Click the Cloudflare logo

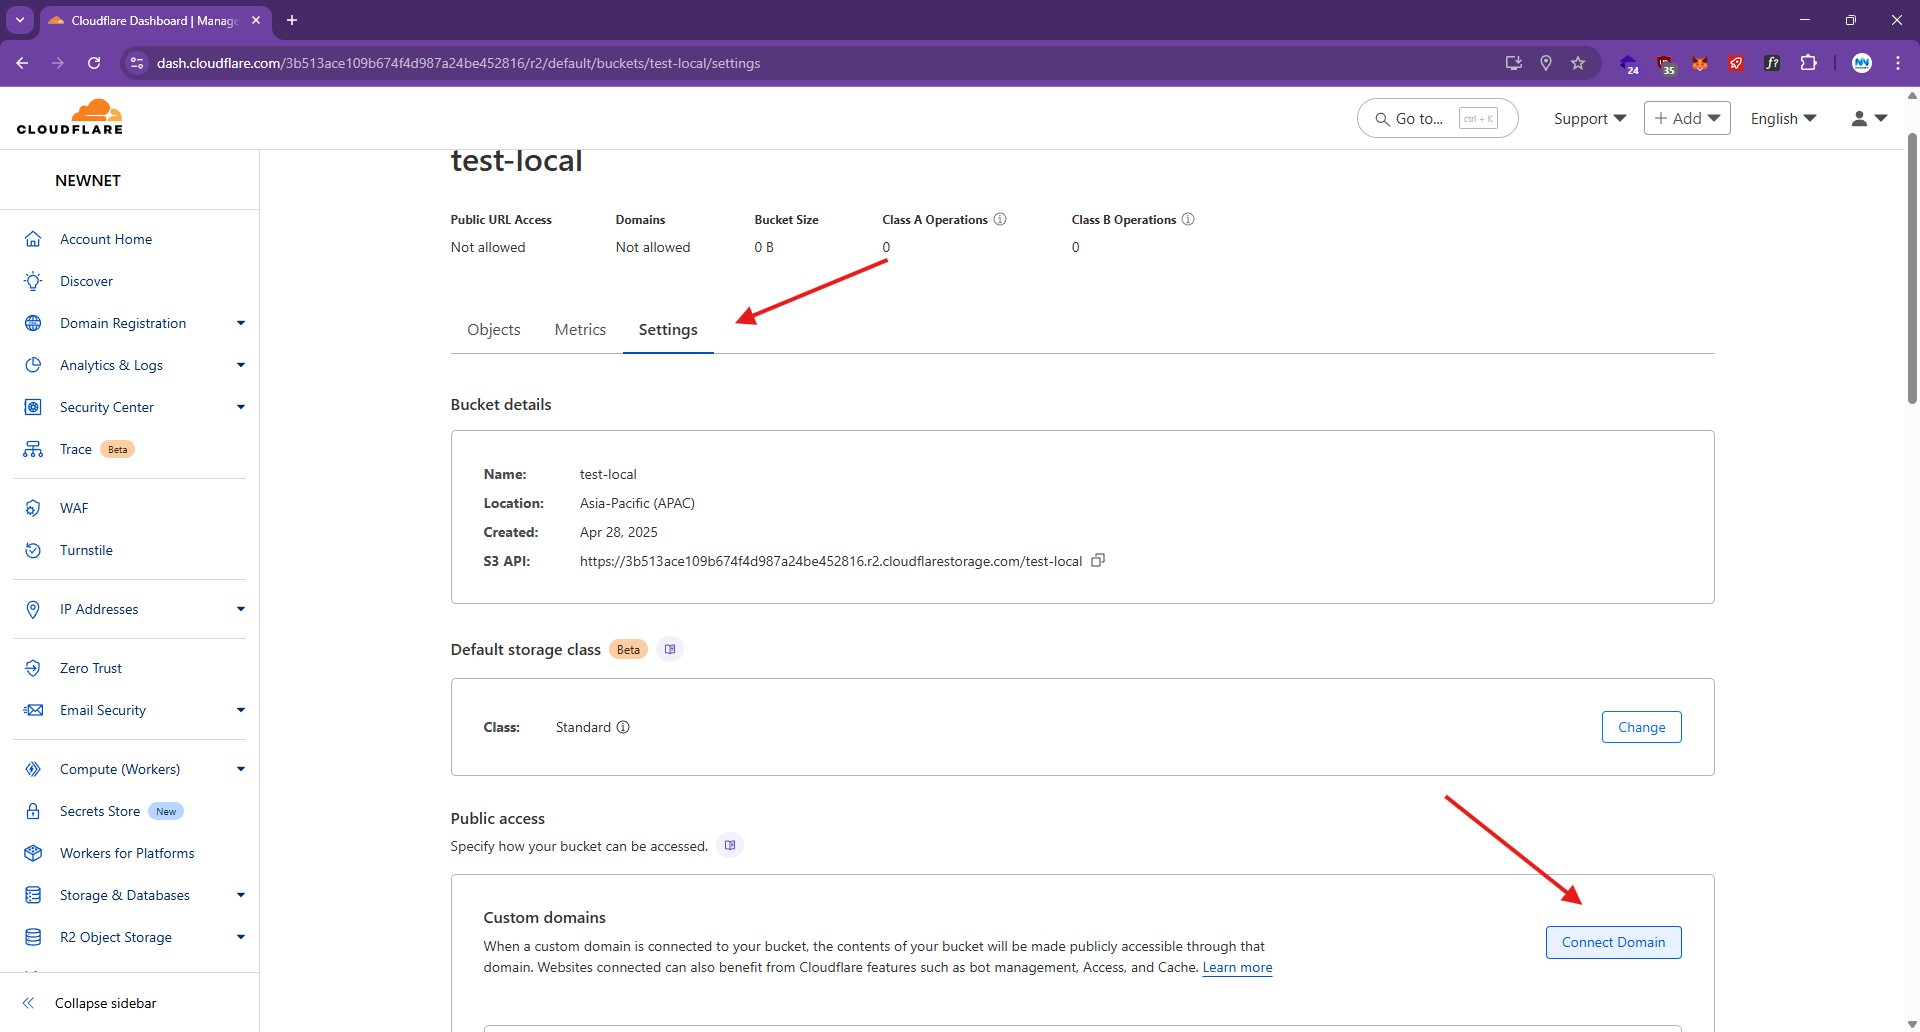coord(70,117)
